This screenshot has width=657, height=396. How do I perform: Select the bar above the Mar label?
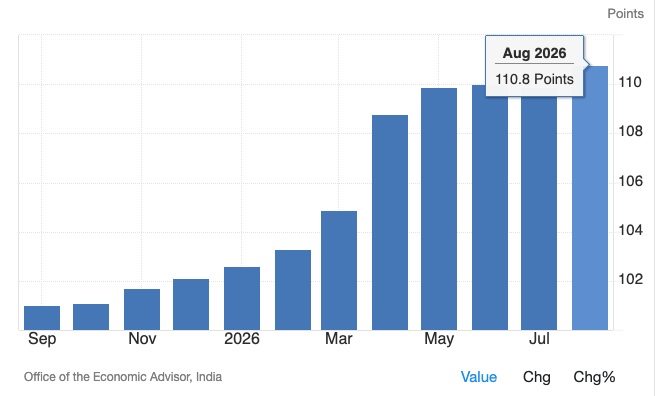click(x=339, y=271)
